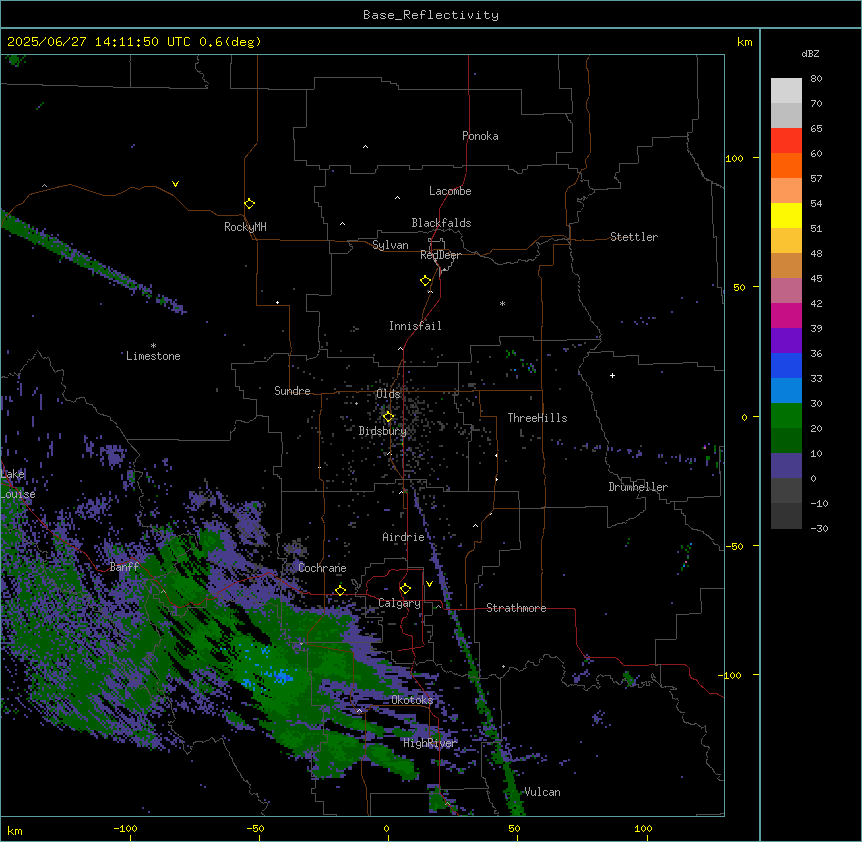Click the -30 value on the dBZ legend
This screenshot has width=862, height=842.
tap(819, 528)
